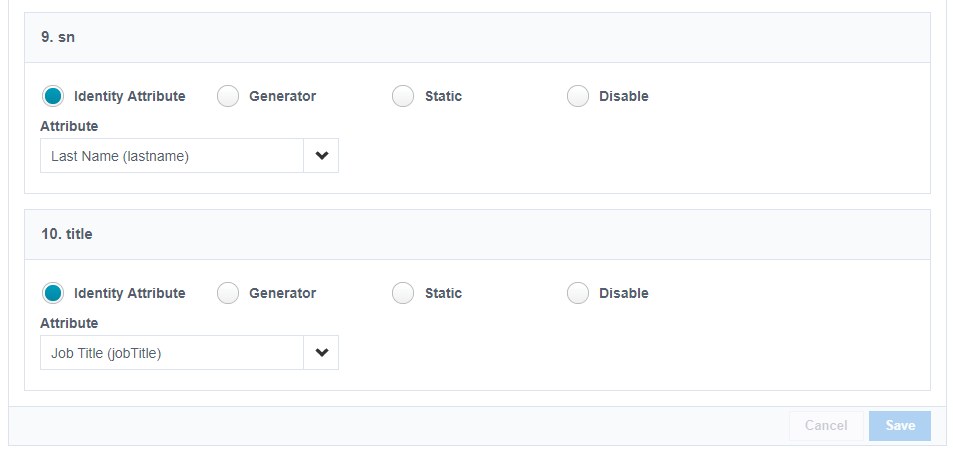Click the '10. title' section header
Screen dimensions: 953x459
tap(66, 234)
